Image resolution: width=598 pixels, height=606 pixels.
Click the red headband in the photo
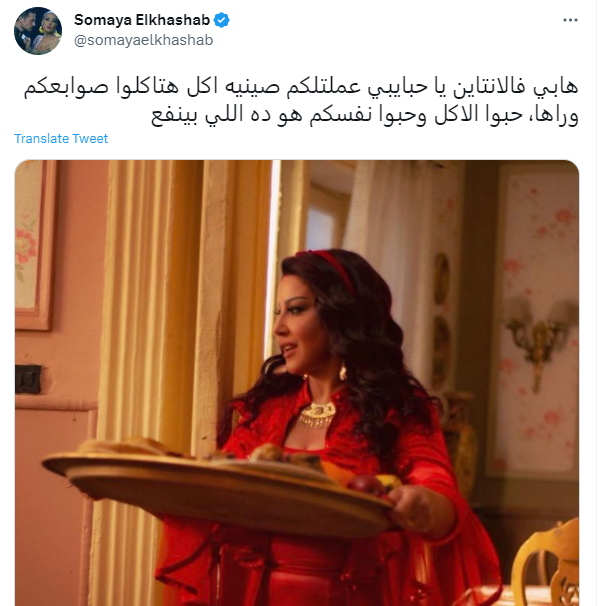[x=329, y=267]
